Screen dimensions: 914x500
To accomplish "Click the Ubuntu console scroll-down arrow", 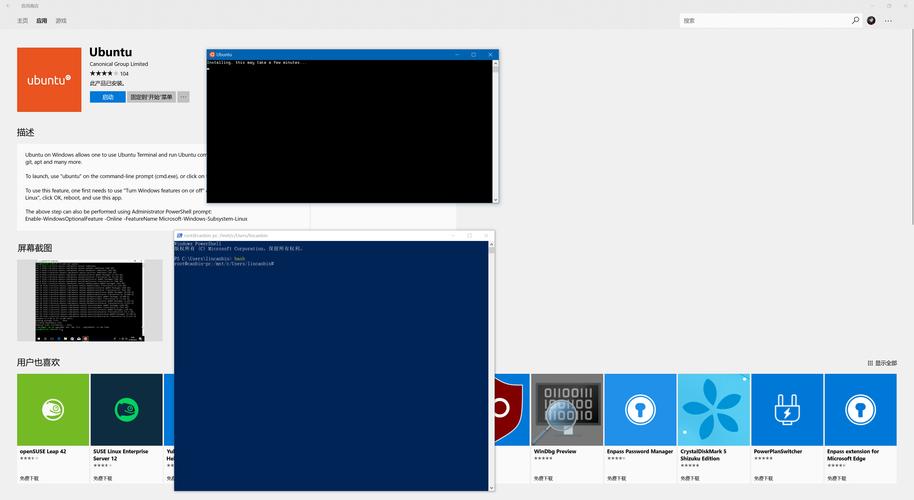I will tap(495, 200).
